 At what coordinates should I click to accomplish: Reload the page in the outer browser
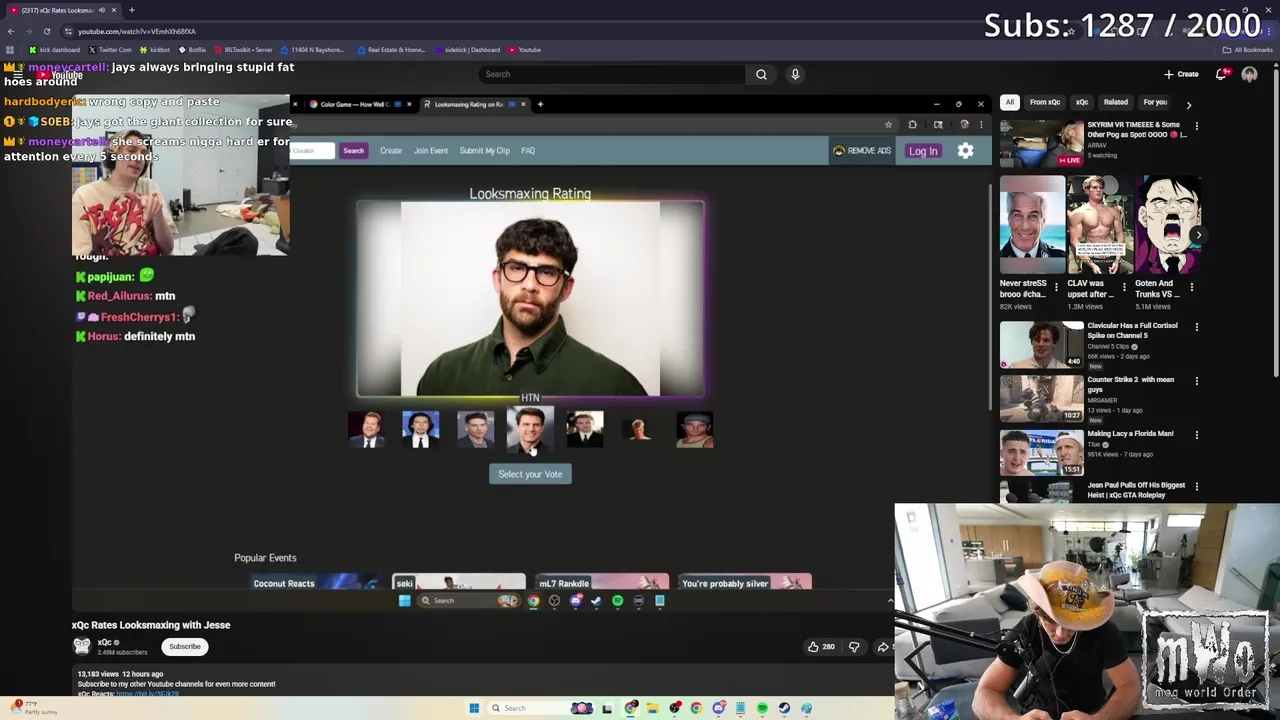46,31
